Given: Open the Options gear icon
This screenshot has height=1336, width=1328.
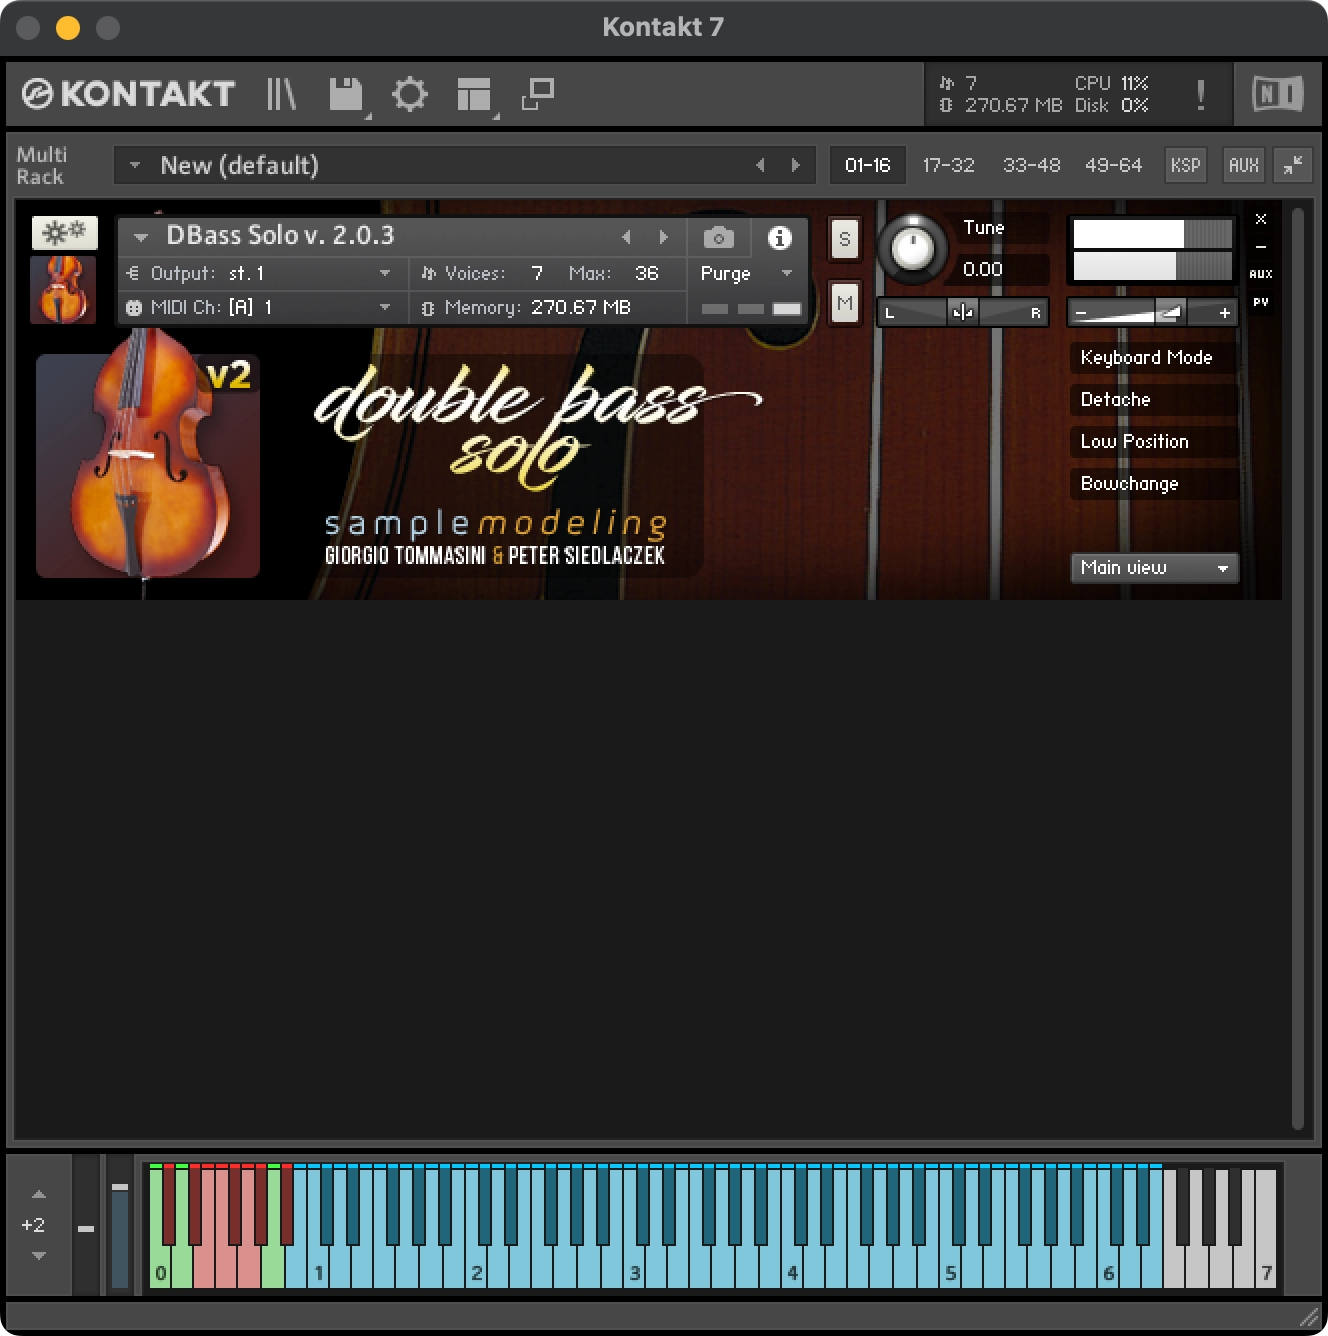Looking at the screenshot, I should (x=409, y=95).
